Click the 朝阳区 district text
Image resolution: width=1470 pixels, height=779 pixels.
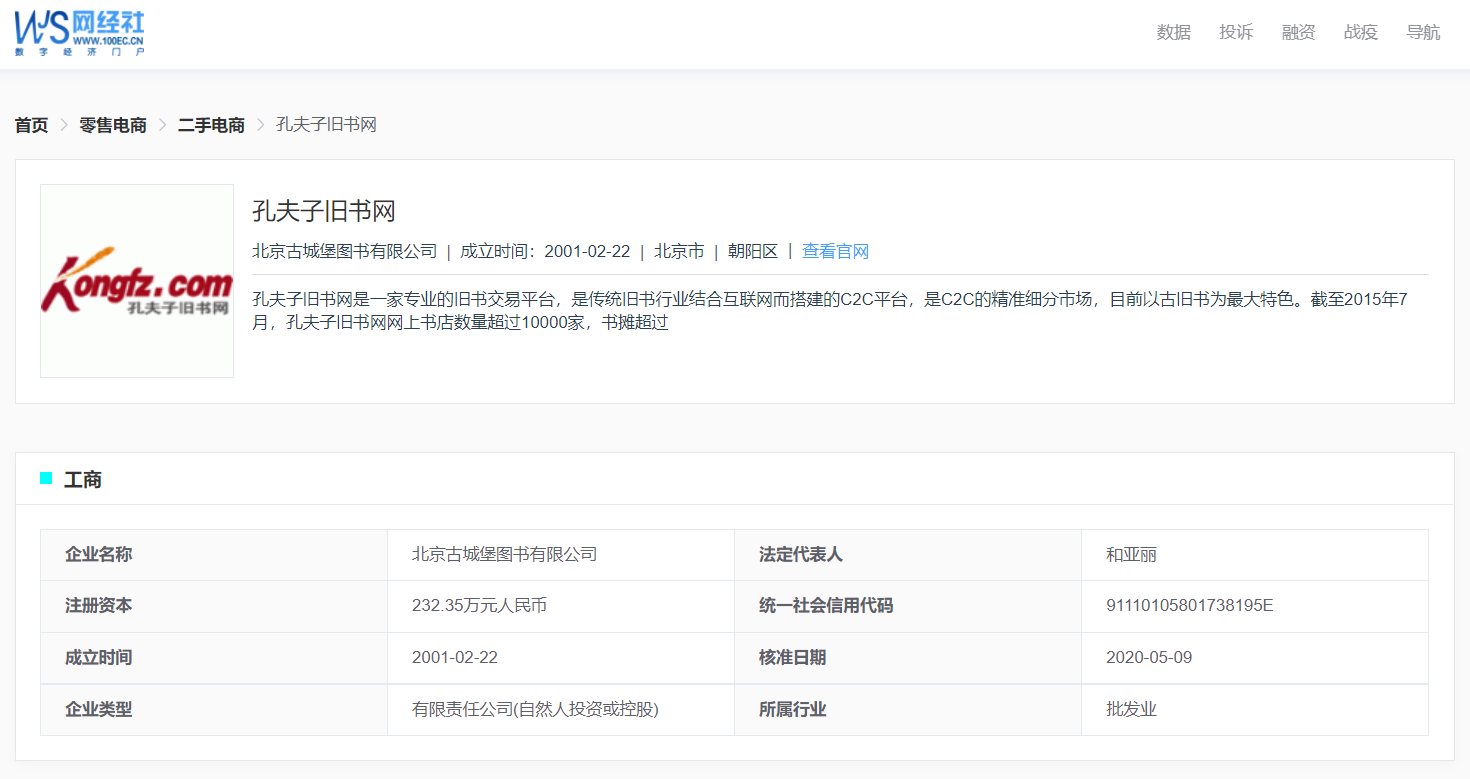(753, 251)
